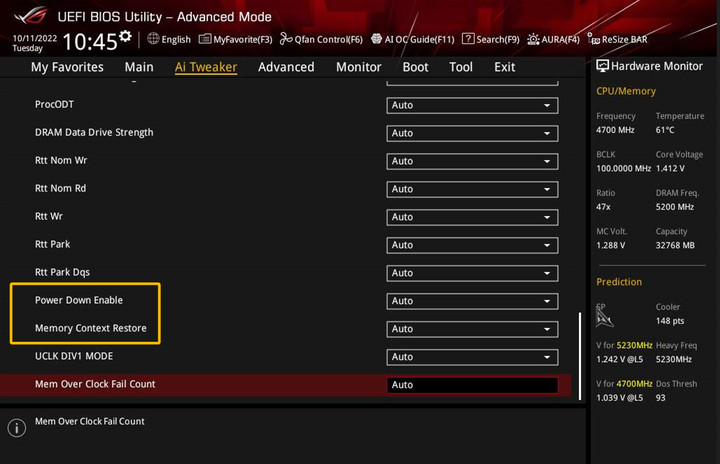720x464 pixels.
Task: Select the Rtt Wr label
Action: click(x=49, y=216)
